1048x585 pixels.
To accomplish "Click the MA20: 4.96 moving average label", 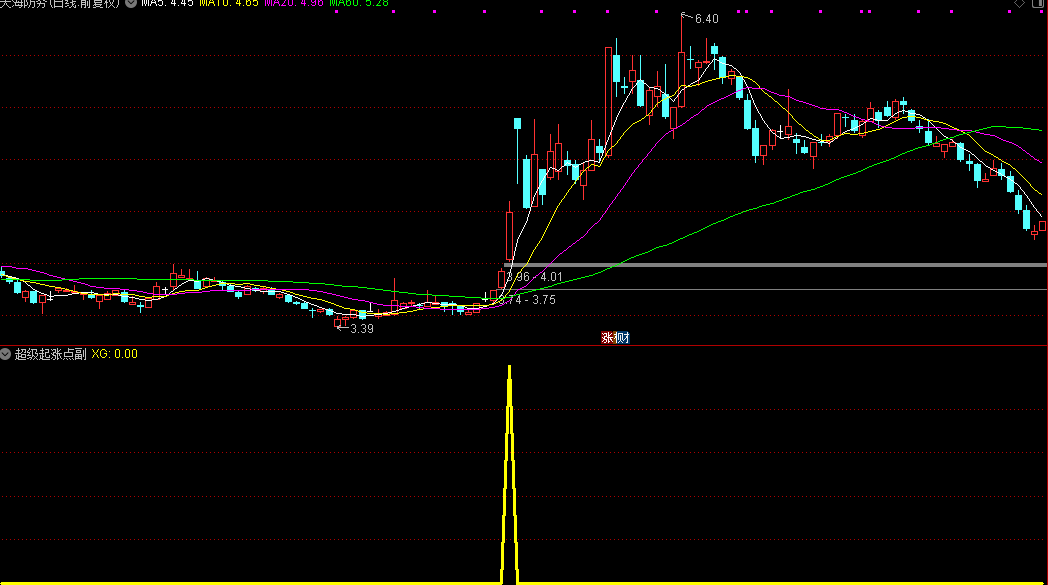I will point(293,3).
